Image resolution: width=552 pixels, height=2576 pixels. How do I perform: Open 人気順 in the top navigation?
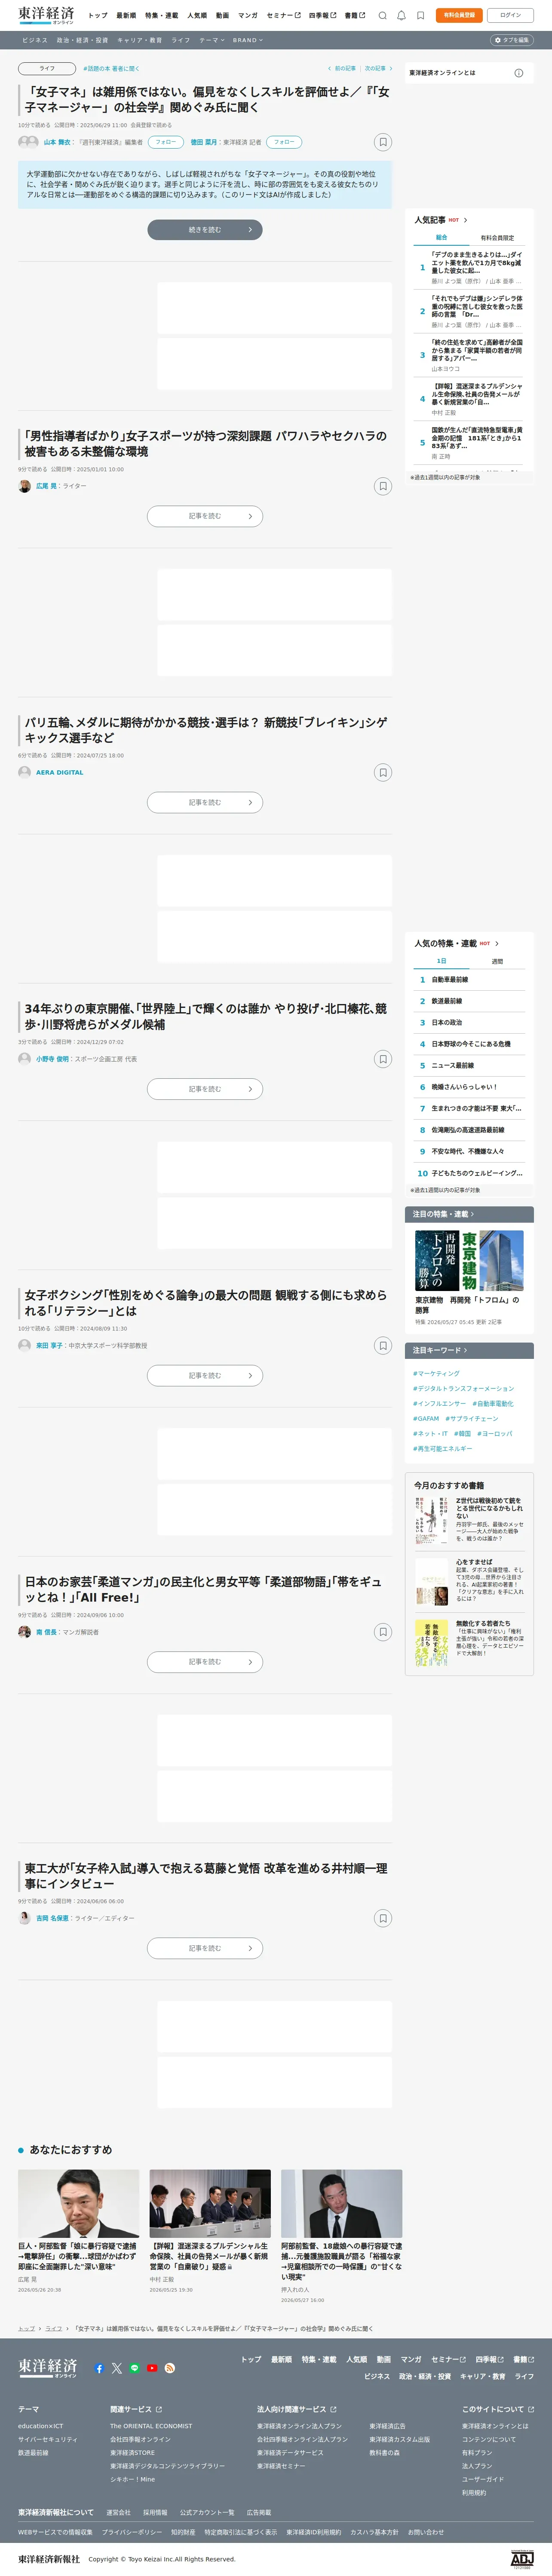point(197,15)
